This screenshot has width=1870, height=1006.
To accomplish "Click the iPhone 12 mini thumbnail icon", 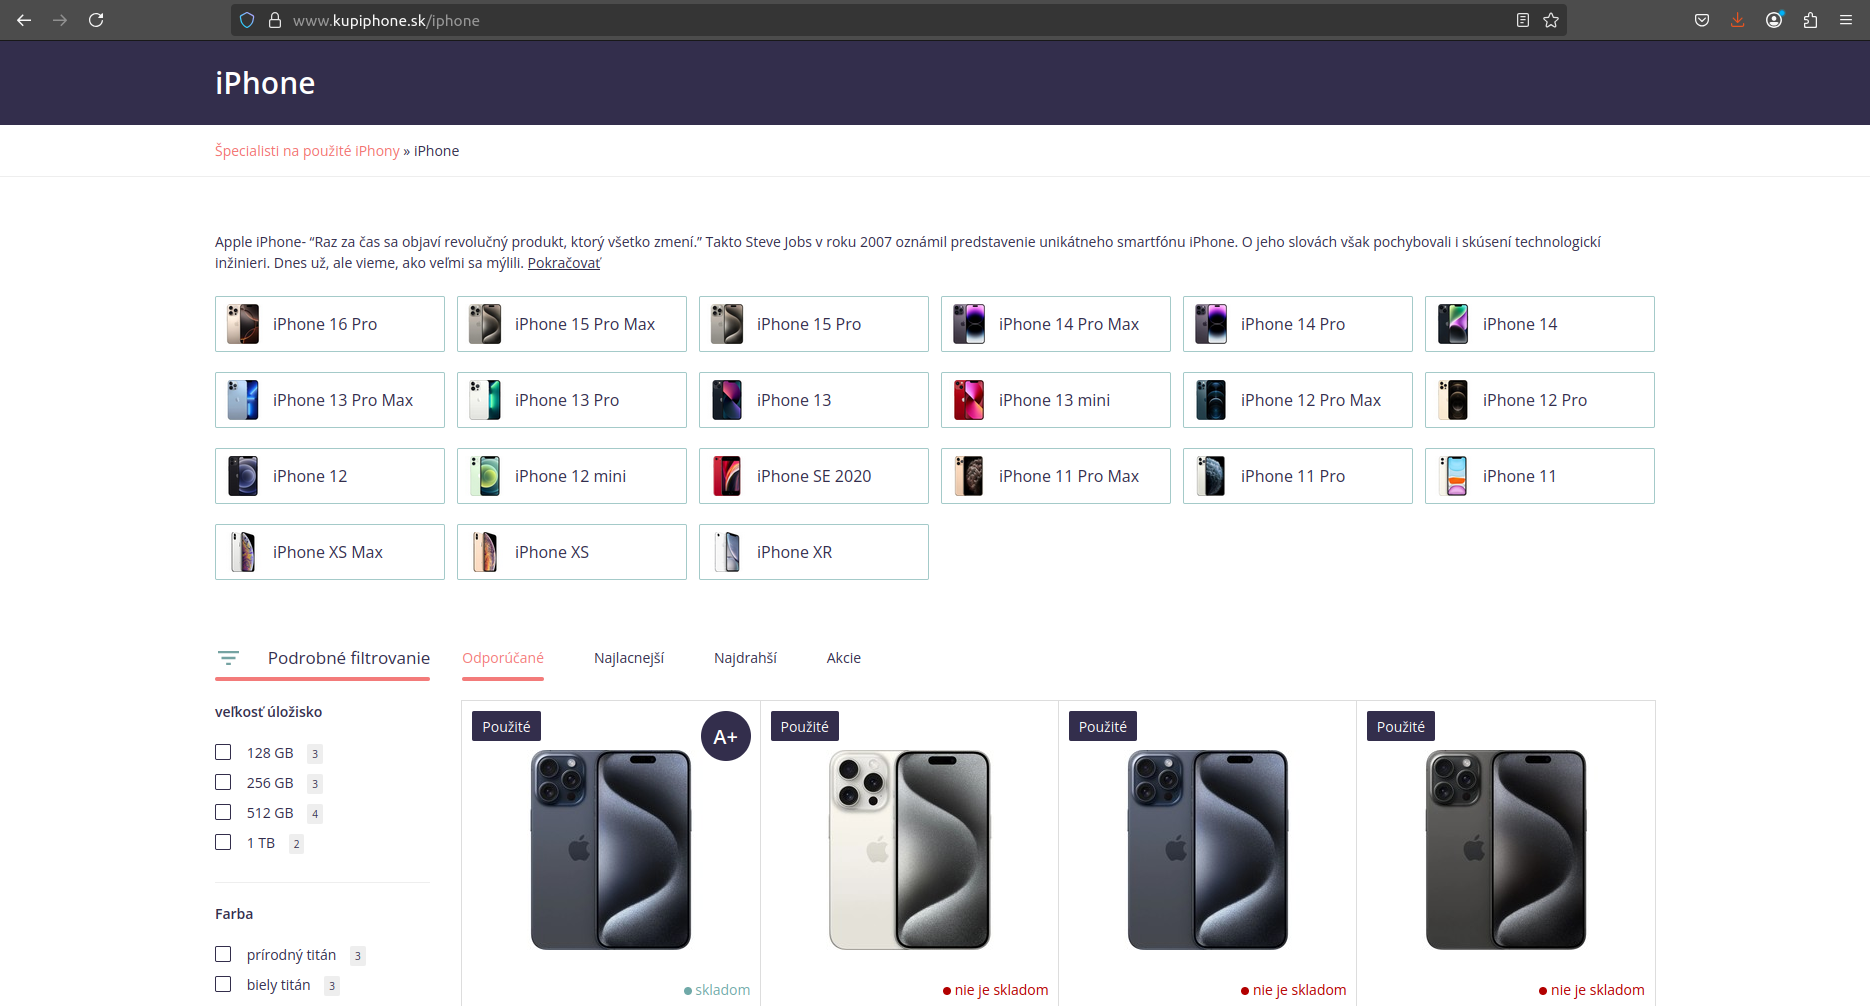I will (x=485, y=476).
